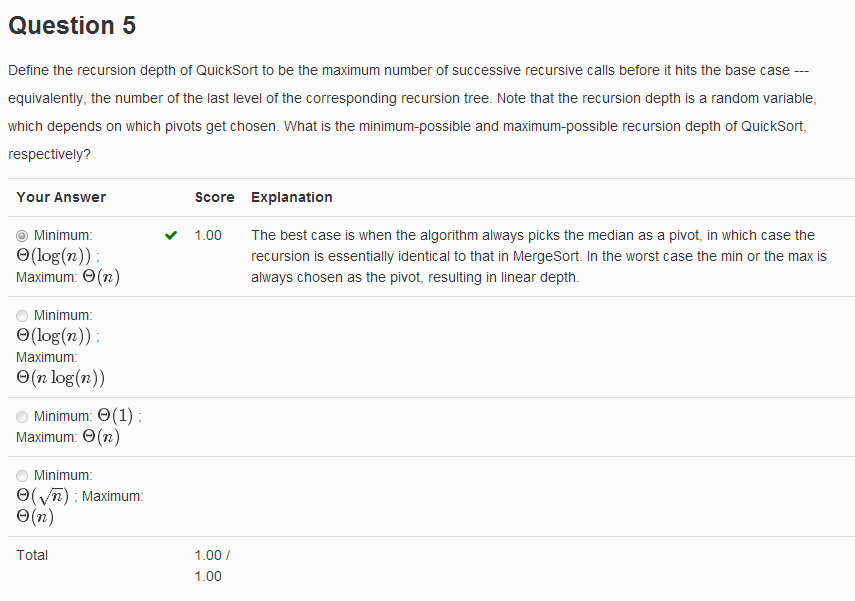Click the 1.00 score value in first row
Screen dimensions: 855x601
coord(208,236)
